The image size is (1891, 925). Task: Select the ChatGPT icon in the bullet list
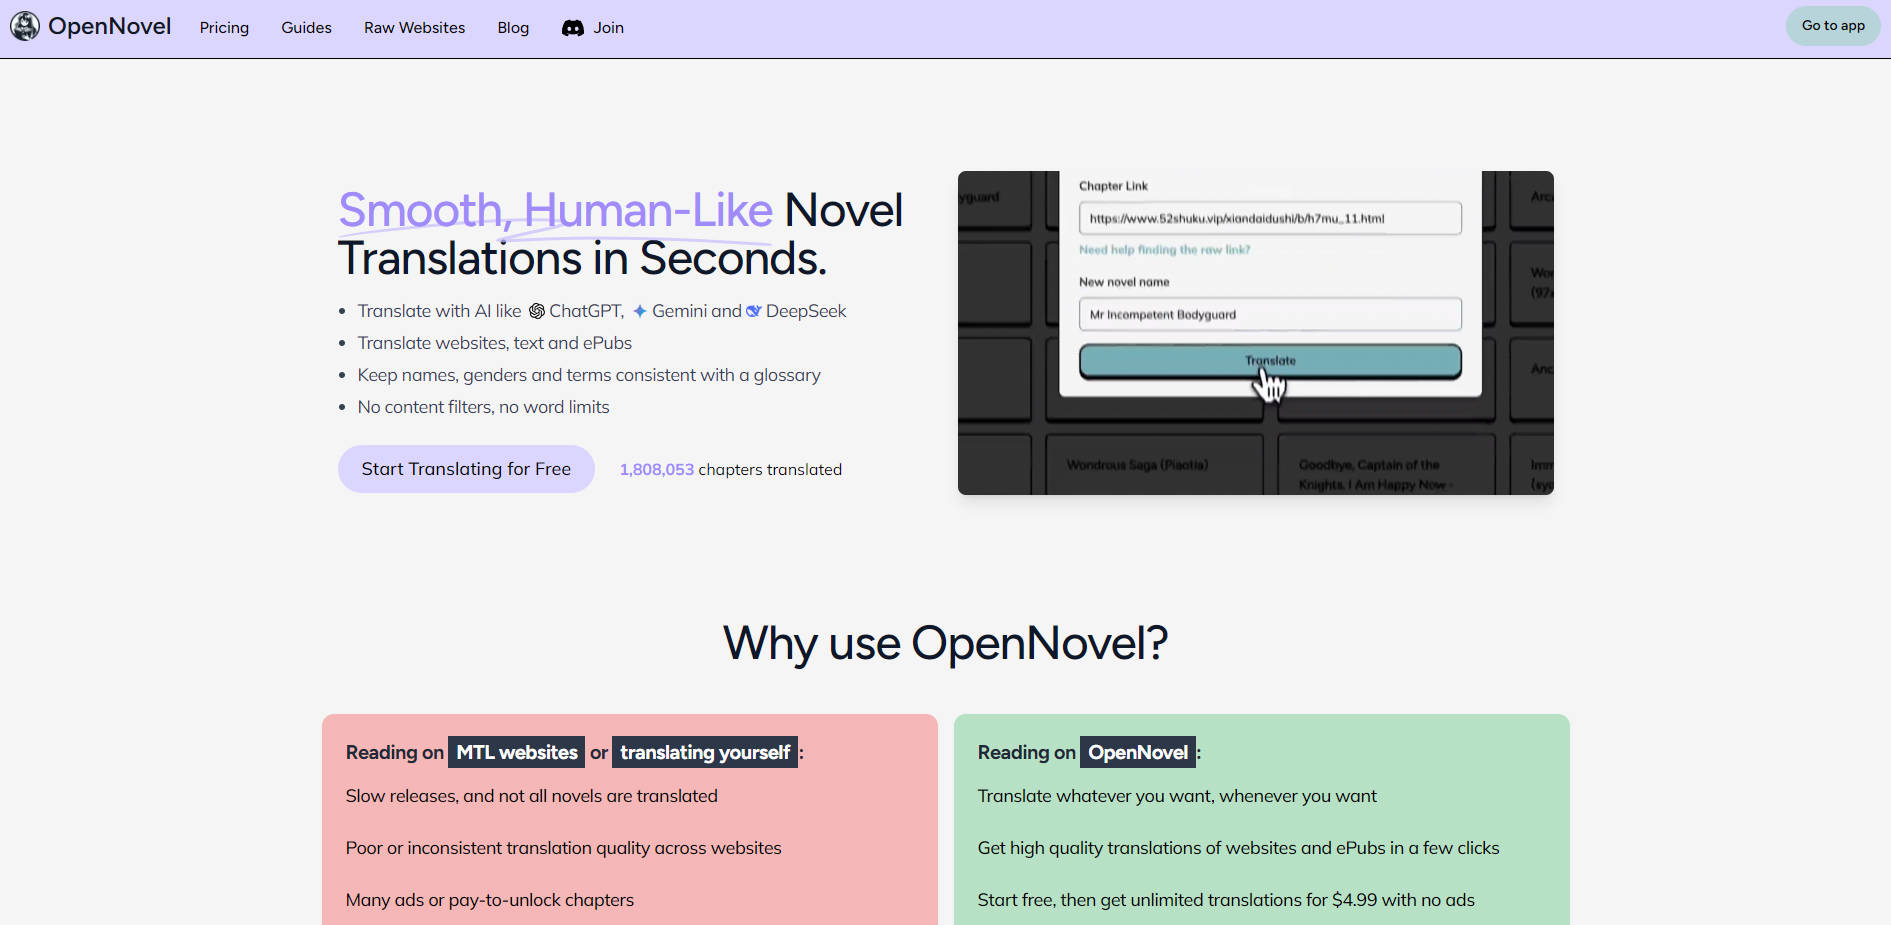click(536, 311)
